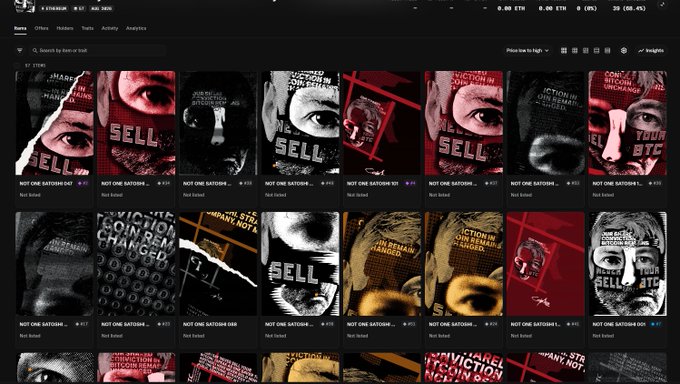Open the dark tilted red frame artwork 101
The height and width of the screenshot is (384, 680).
coord(382,123)
